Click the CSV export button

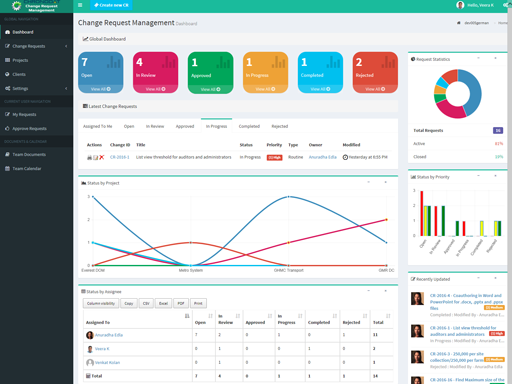146,303
